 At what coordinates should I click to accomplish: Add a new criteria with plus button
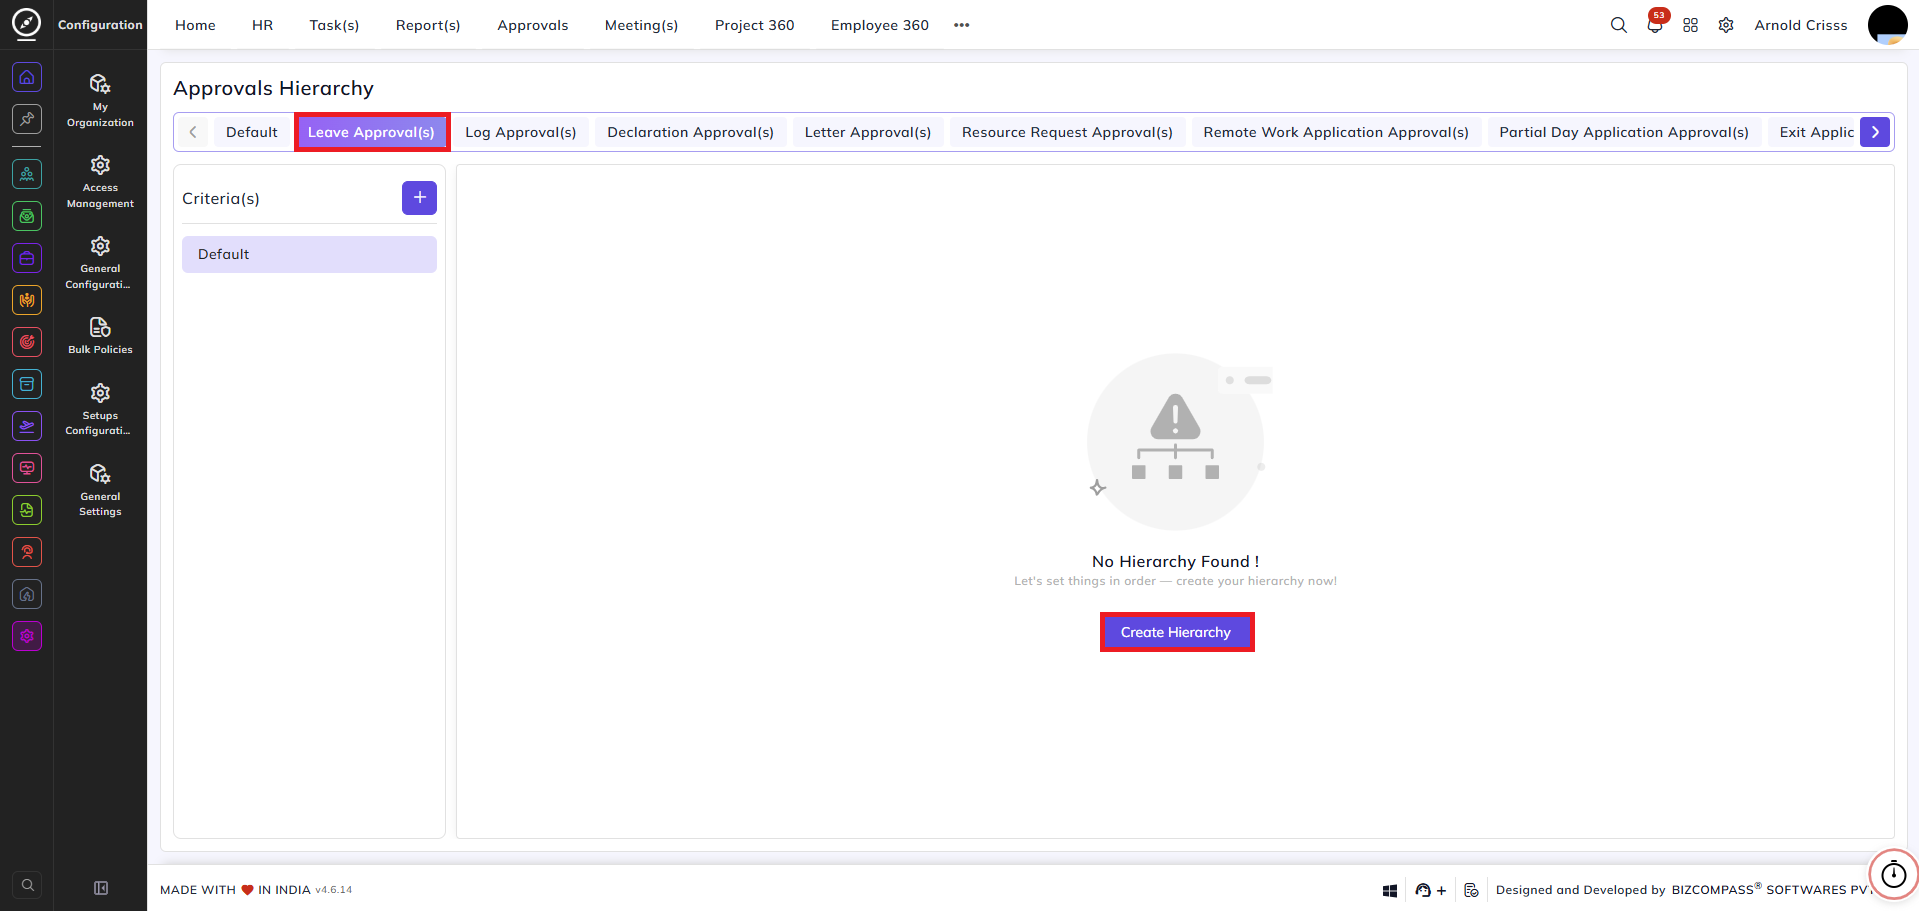420,198
